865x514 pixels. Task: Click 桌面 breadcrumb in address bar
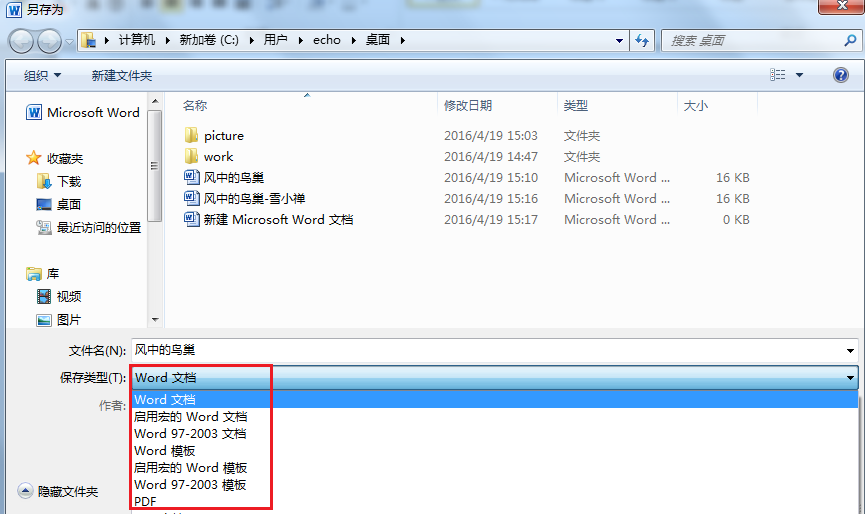pyautogui.click(x=378, y=40)
